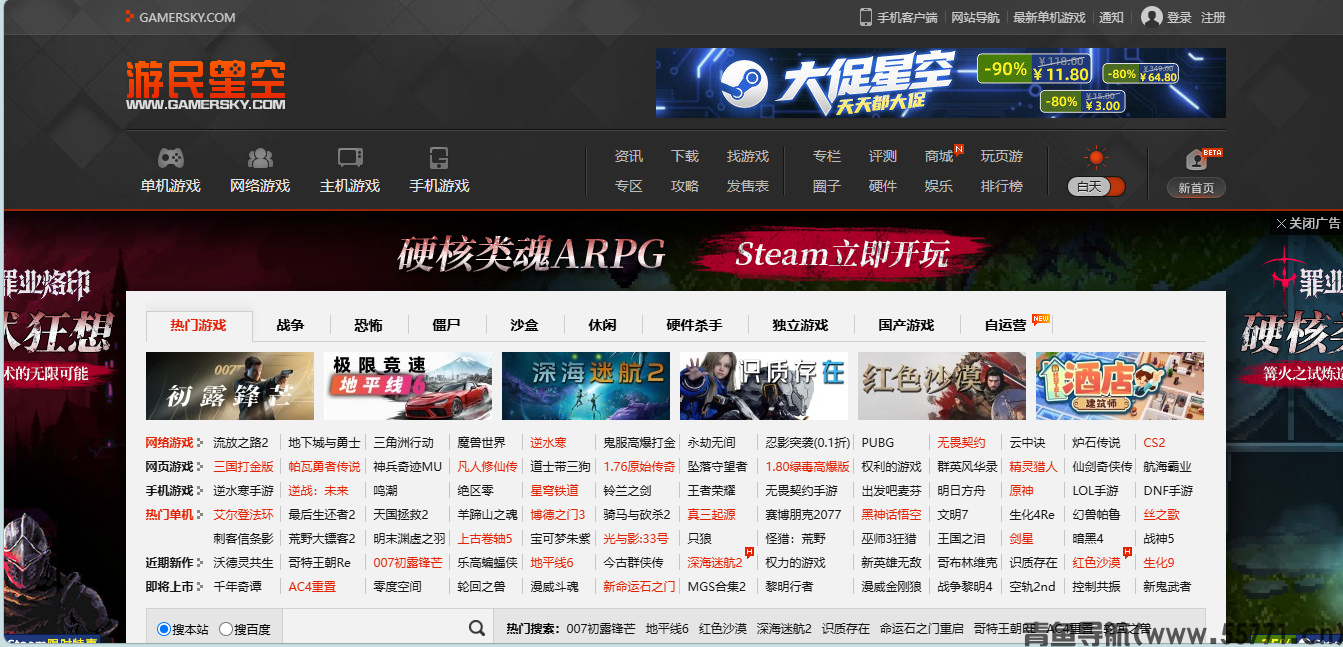Click the 酒店建筑师 thumbnail
The image size is (1343, 647).
(x=1120, y=386)
